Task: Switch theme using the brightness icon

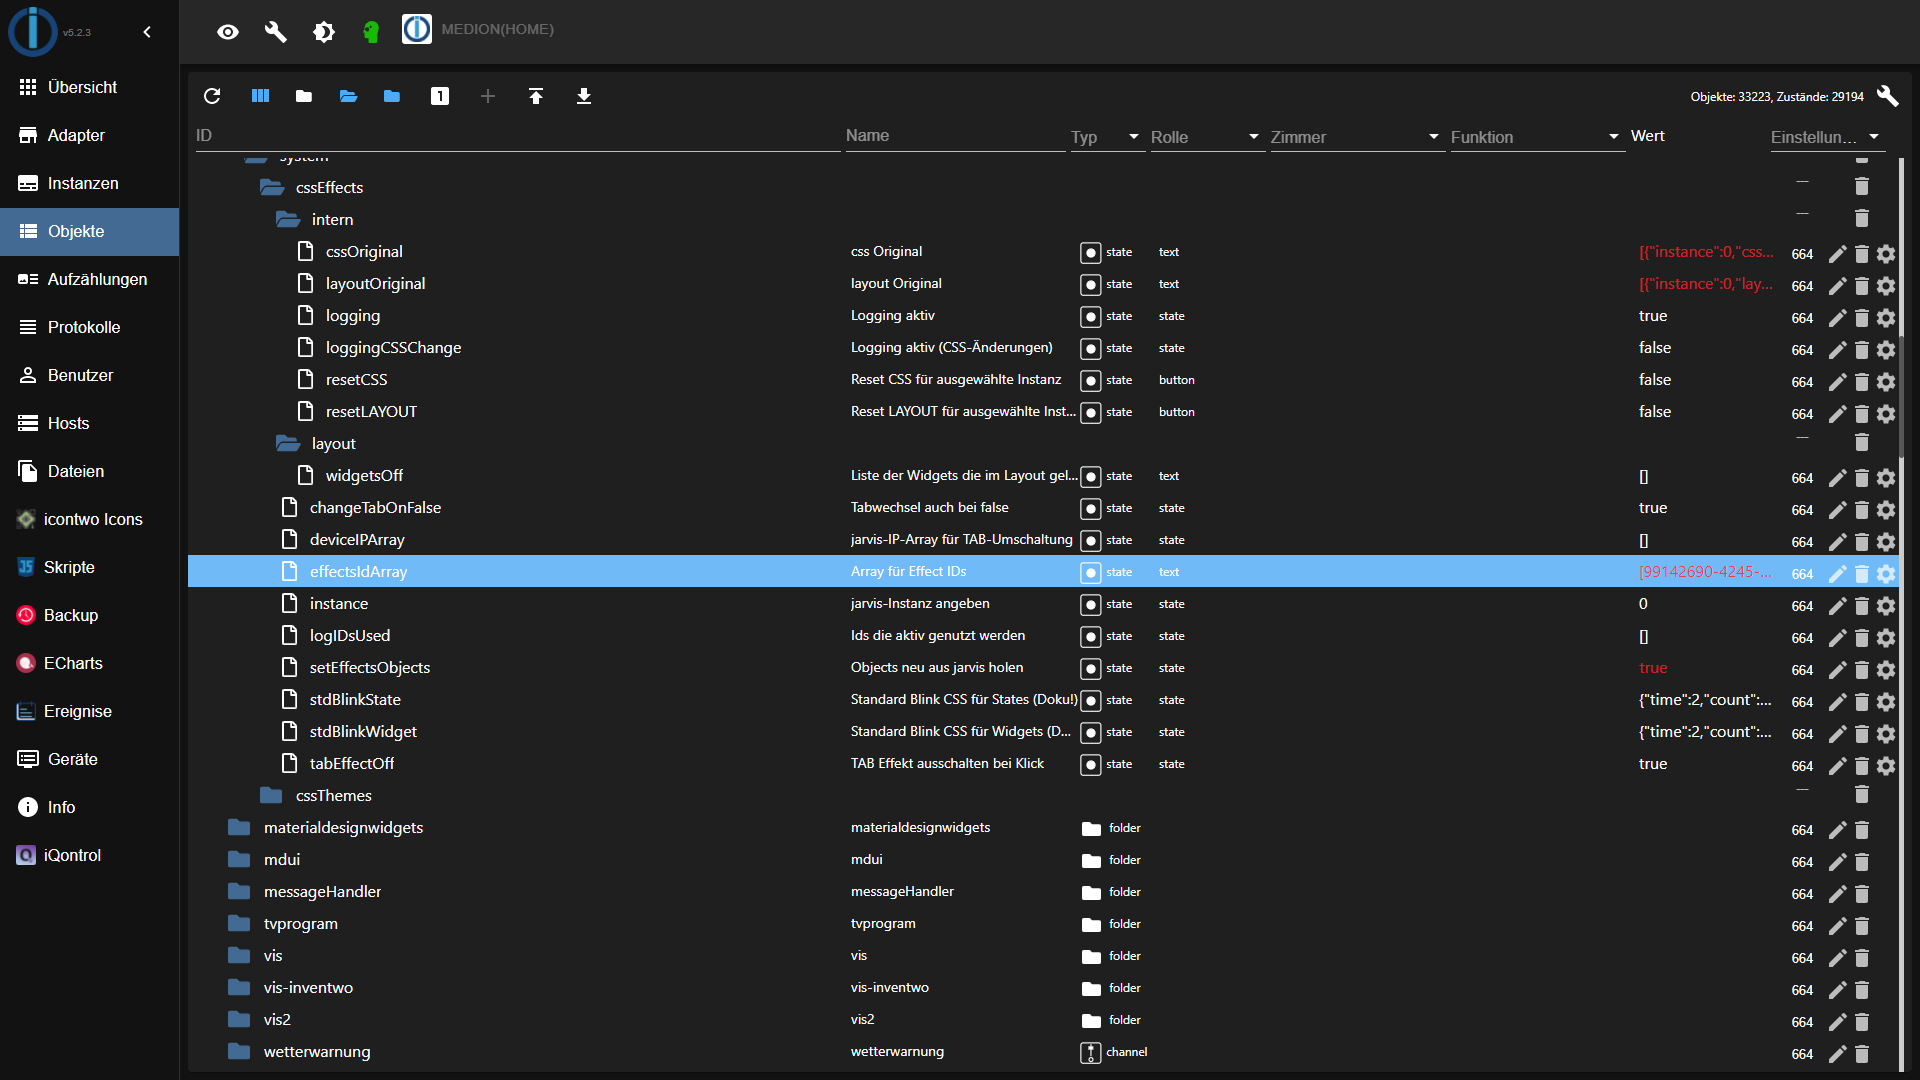Action: click(x=324, y=32)
